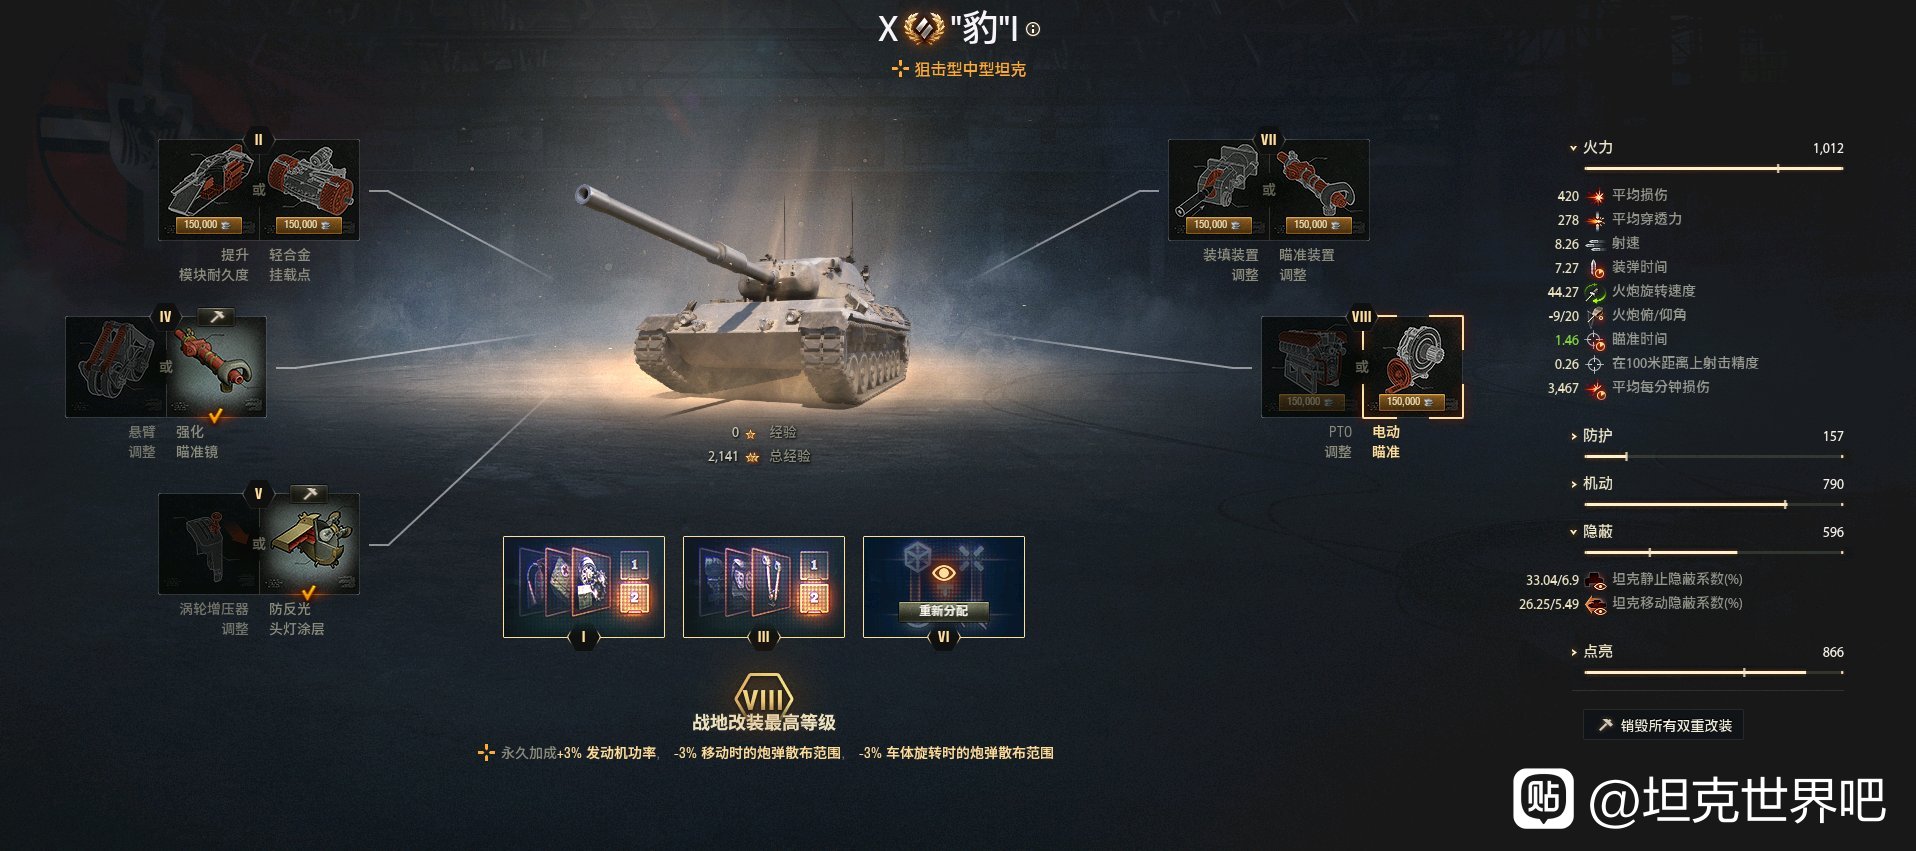Pick the 悬臂调整 suspension modification
This screenshot has height=851, width=1916.
coord(115,366)
